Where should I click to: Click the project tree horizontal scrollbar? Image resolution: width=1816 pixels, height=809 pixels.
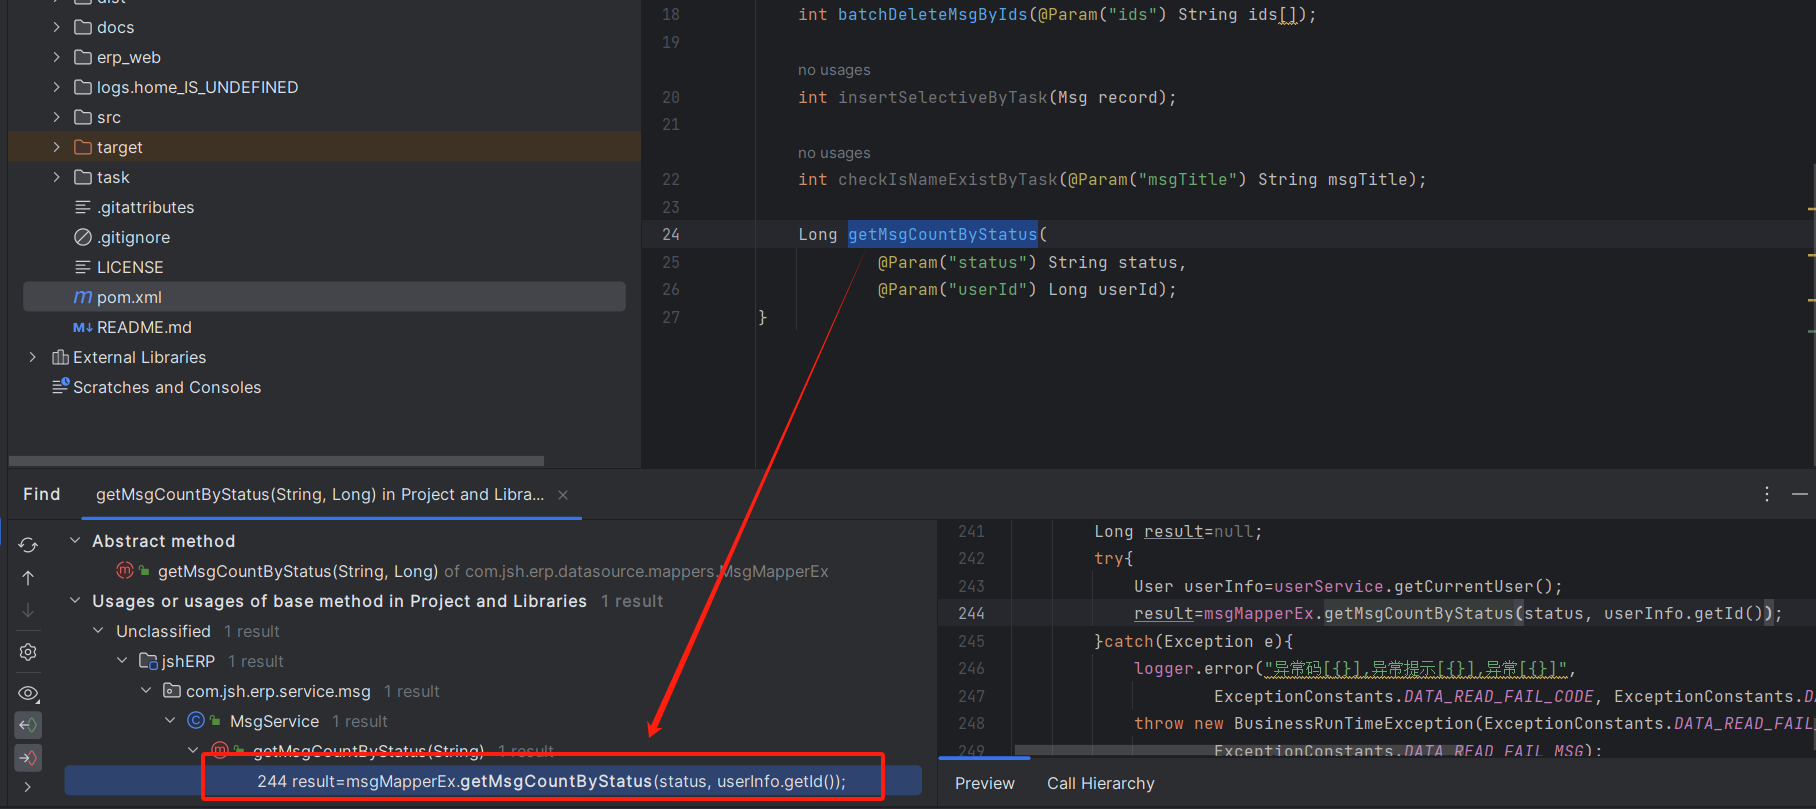276,461
